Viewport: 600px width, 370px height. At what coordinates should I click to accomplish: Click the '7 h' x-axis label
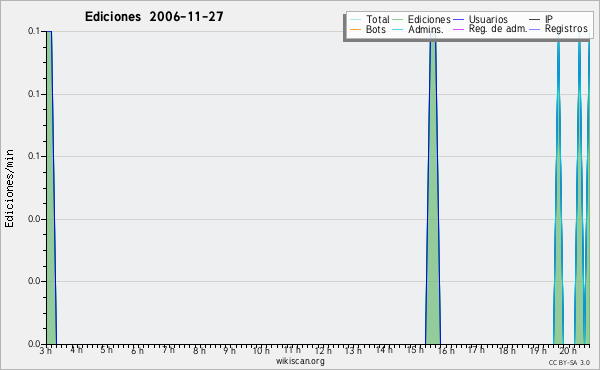point(168,350)
